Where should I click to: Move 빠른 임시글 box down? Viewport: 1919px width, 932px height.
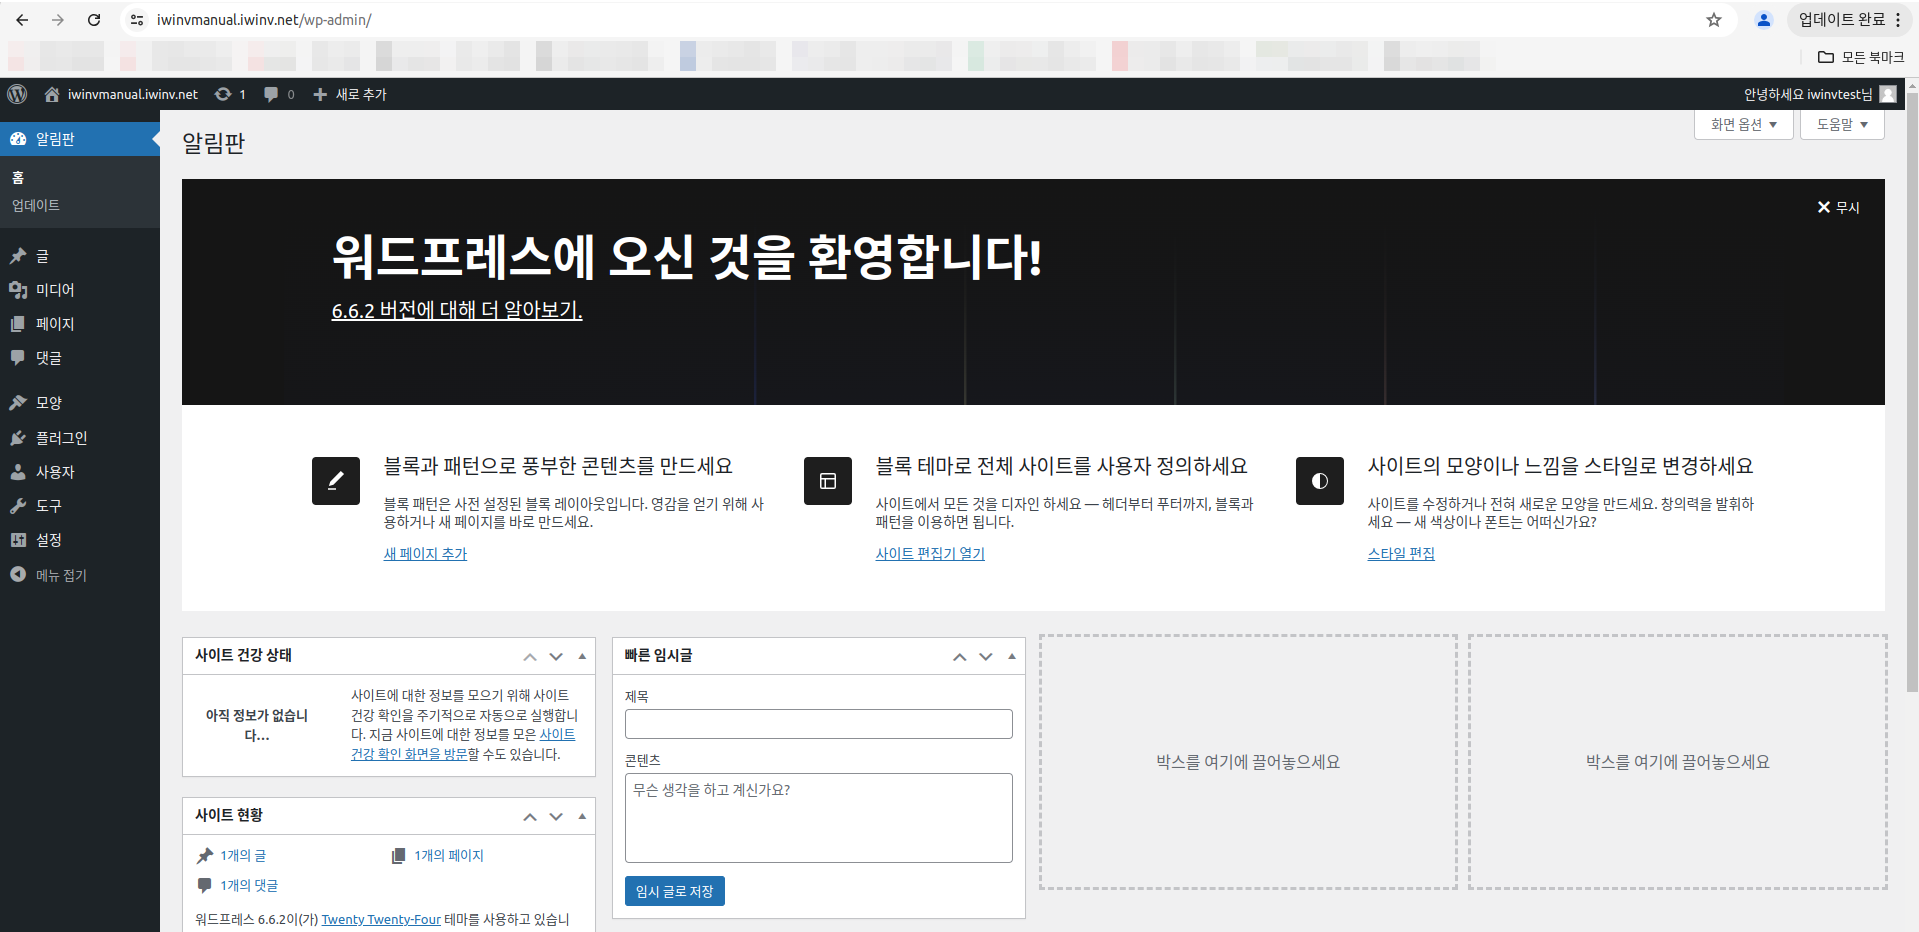(x=986, y=657)
